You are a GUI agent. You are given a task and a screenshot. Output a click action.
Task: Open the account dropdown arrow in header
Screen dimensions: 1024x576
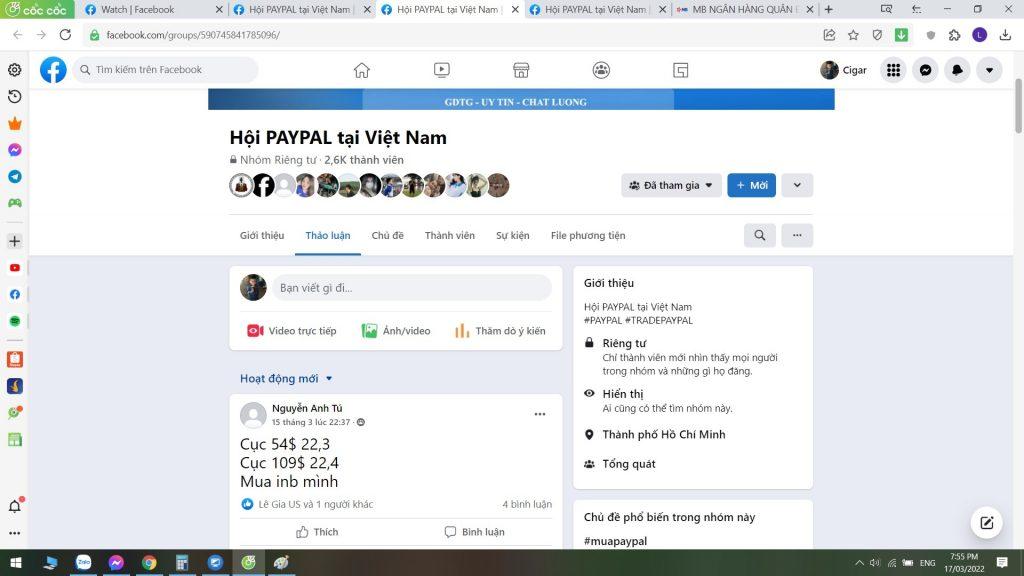click(x=989, y=70)
